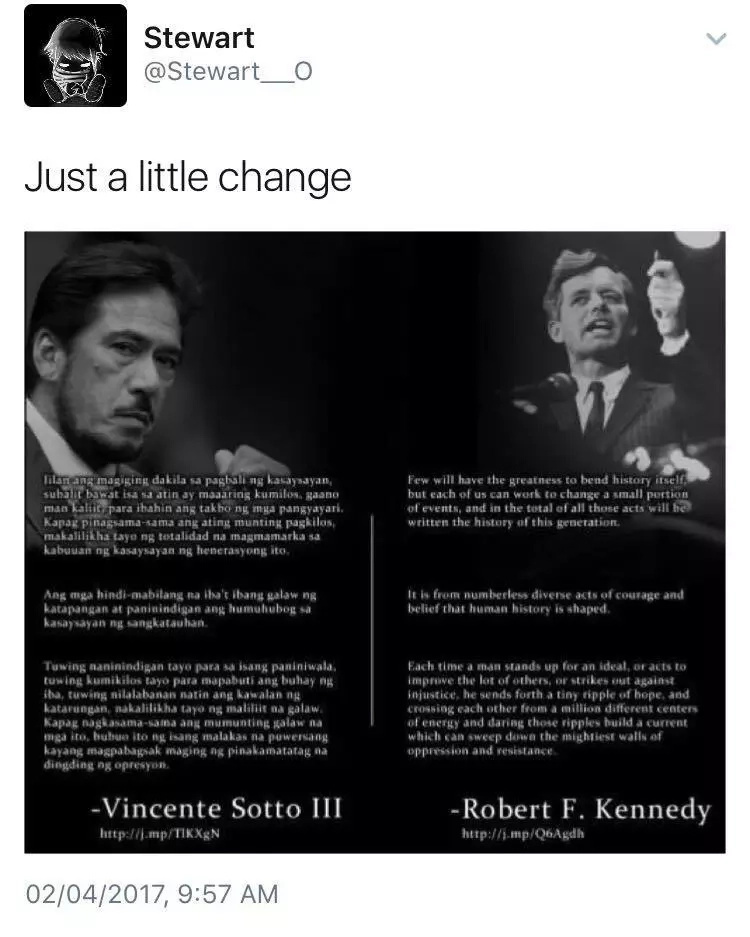
Task: Expand the tweet options chevron
Action: point(716,39)
